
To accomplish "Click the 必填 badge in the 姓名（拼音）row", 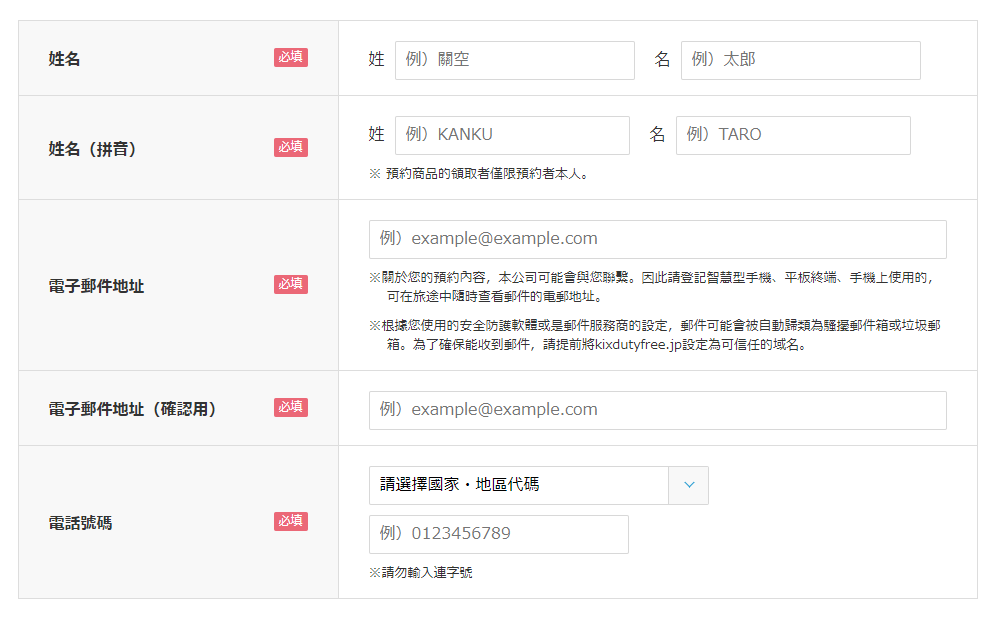I will click(x=291, y=148).
